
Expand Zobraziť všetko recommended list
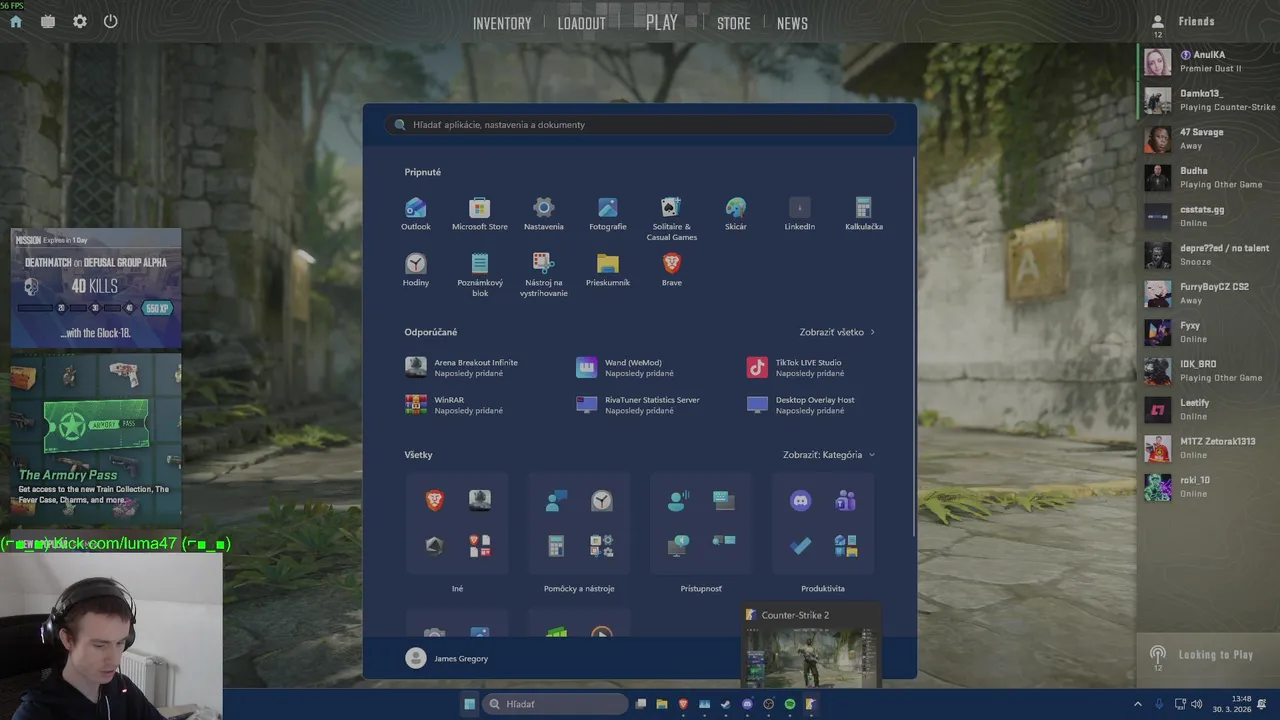pos(837,332)
